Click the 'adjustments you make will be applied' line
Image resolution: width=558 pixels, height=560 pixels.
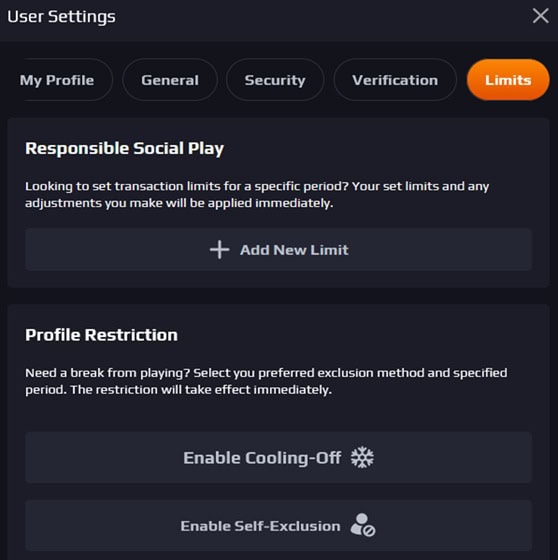pyautogui.click(x=179, y=203)
